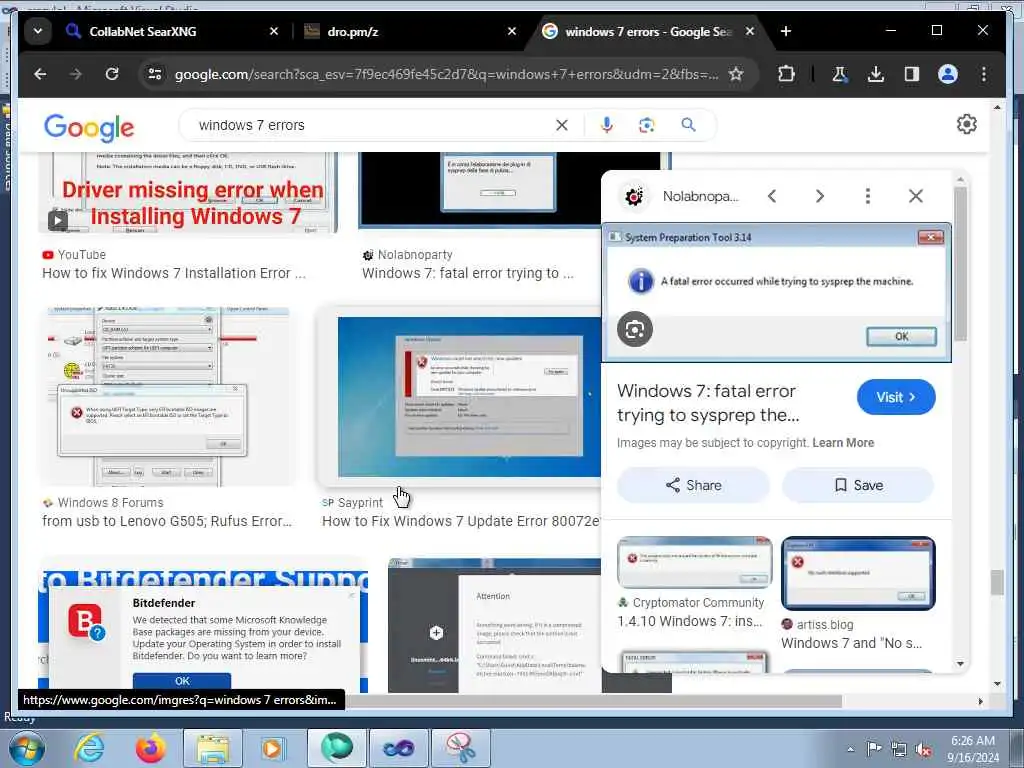The height and width of the screenshot is (768, 1024).
Task: Reload the current page
Action: pos(112,74)
